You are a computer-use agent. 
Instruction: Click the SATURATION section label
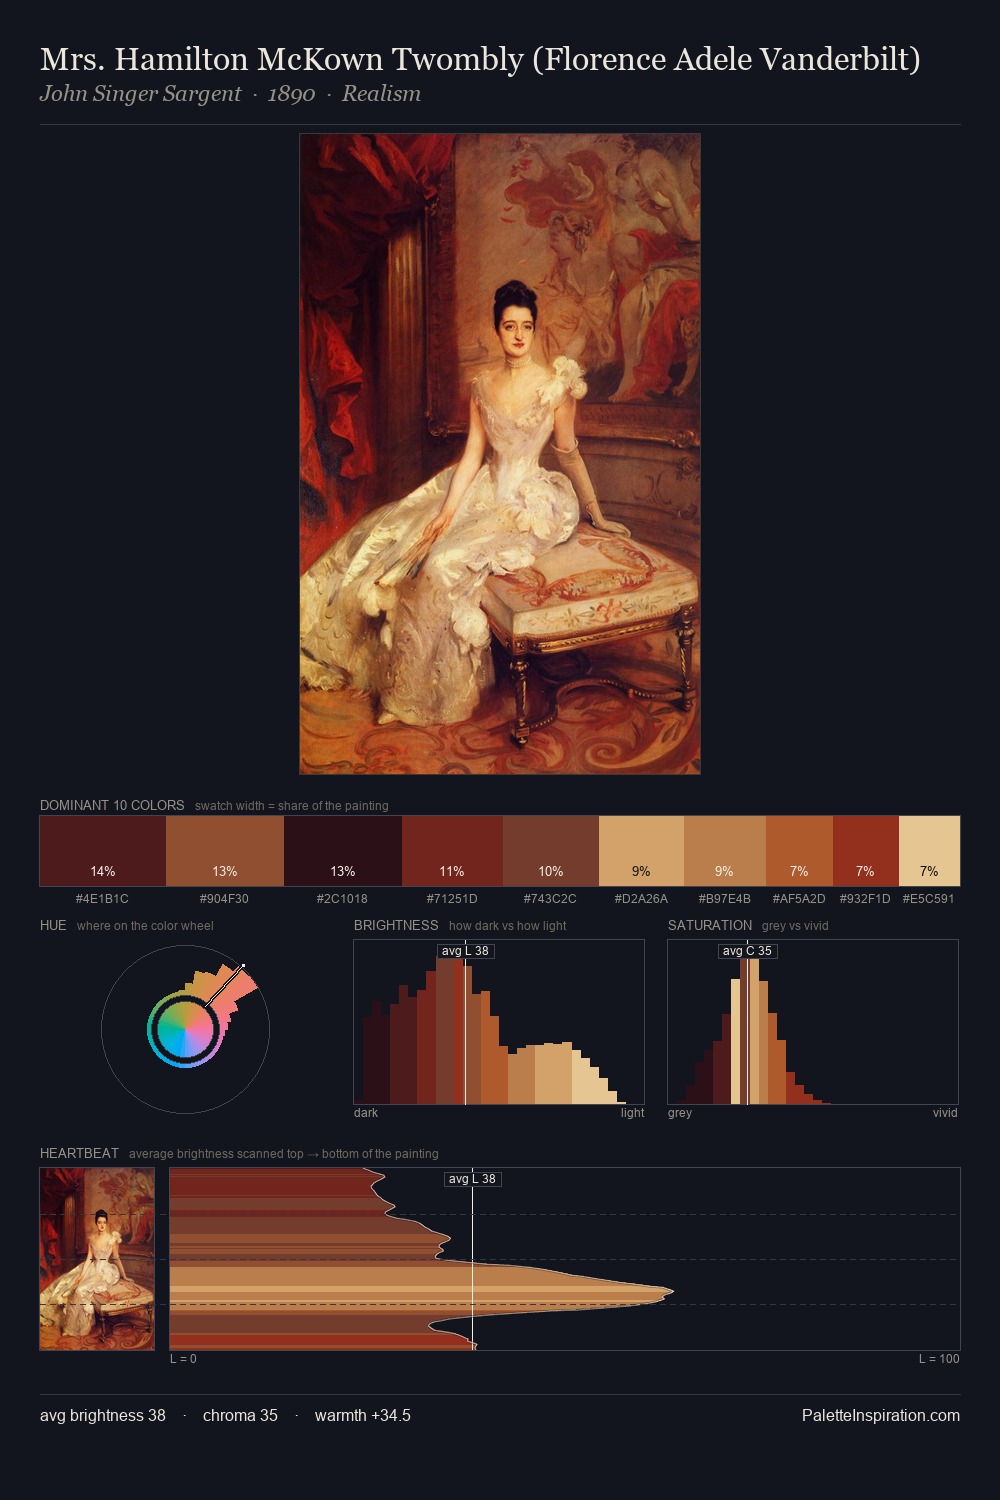pyautogui.click(x=710, y=925)
